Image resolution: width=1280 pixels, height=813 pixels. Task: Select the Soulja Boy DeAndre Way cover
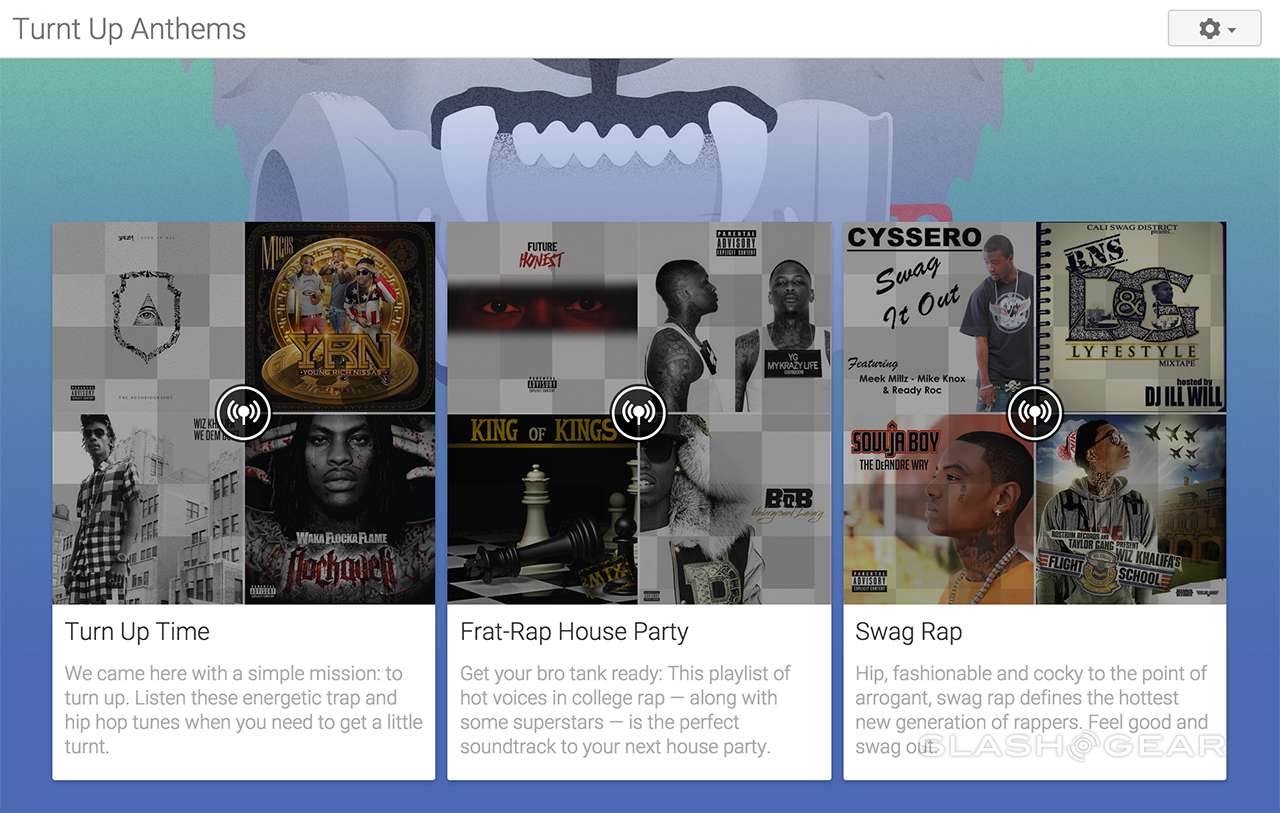tap(939, 508)
